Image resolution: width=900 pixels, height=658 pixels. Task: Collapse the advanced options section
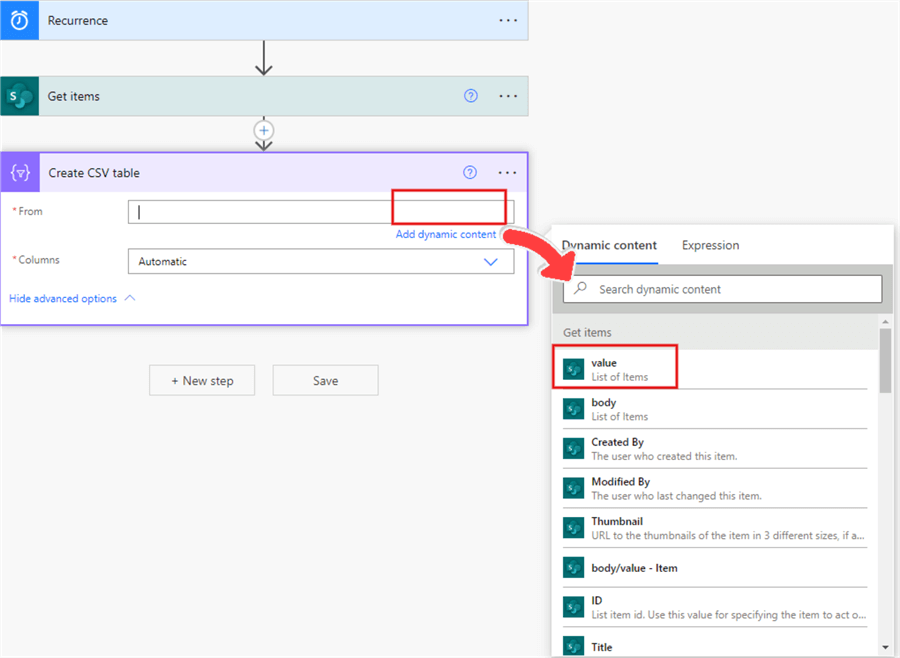coord(72,299)
